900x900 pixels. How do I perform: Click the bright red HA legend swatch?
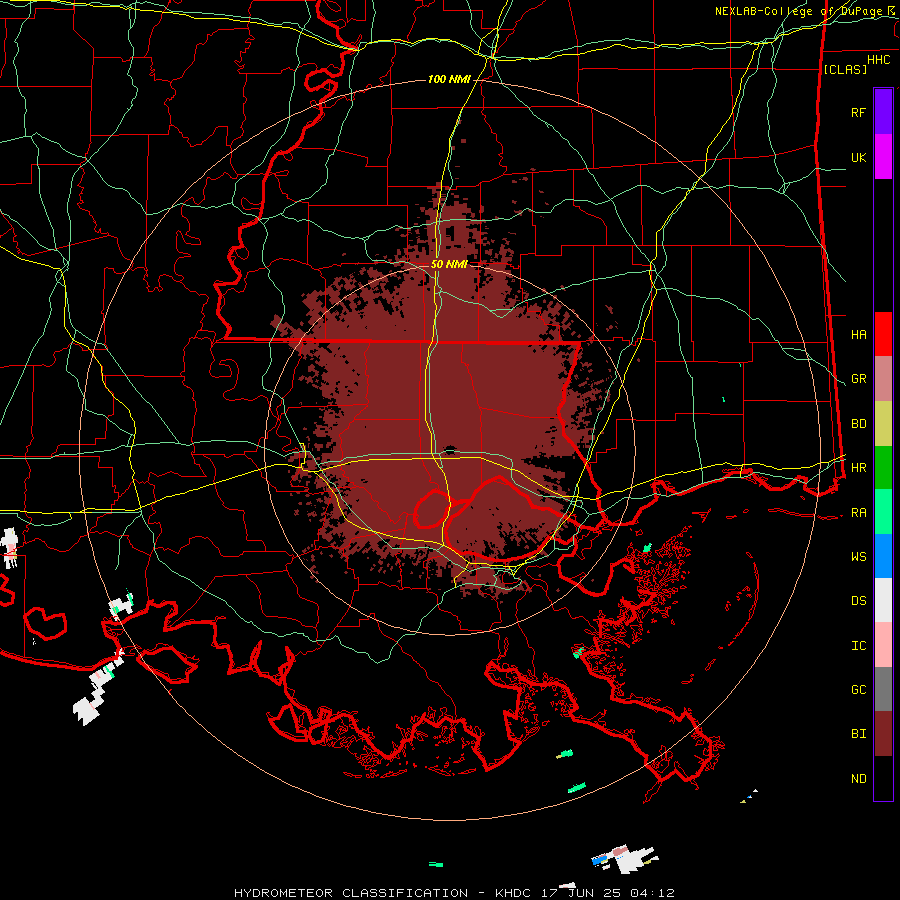point(883,334)
